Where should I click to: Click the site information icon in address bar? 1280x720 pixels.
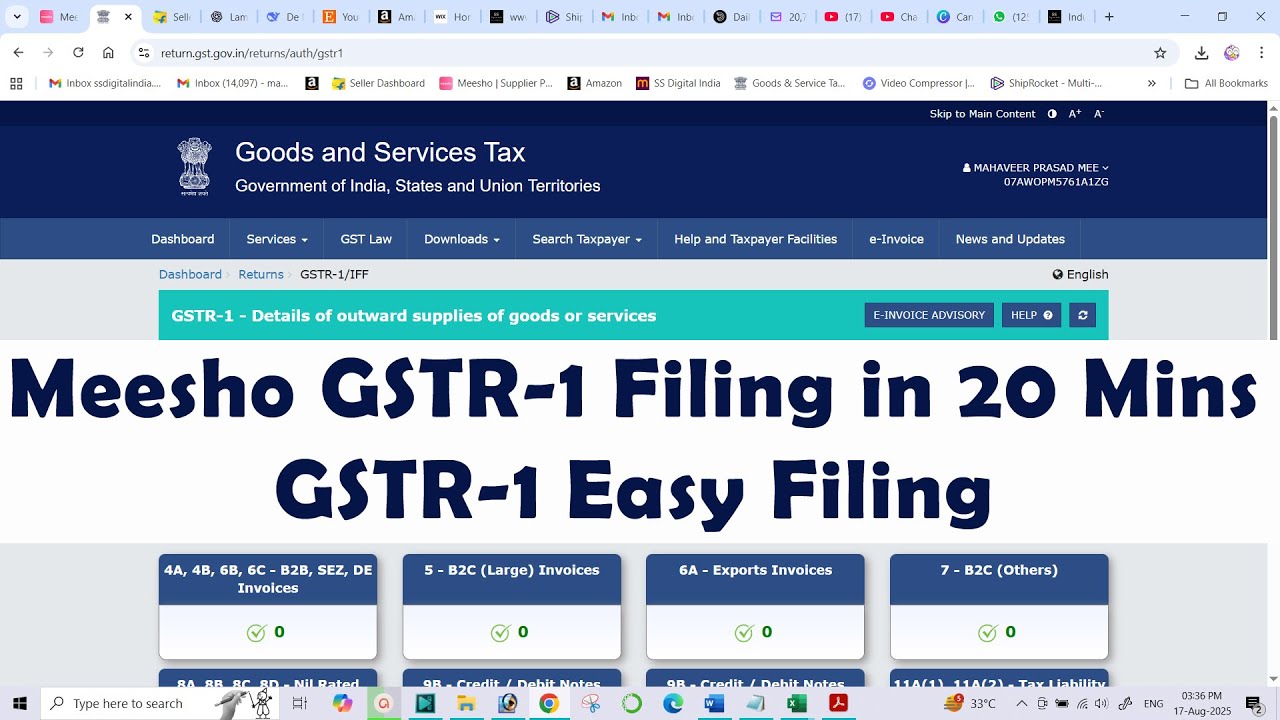tap(144, 53)
